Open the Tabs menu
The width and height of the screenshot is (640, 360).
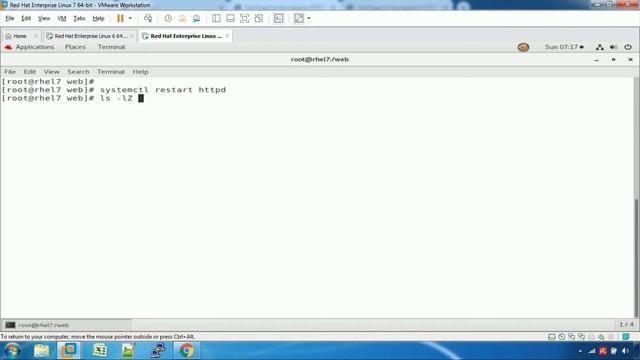click(79, 18)
